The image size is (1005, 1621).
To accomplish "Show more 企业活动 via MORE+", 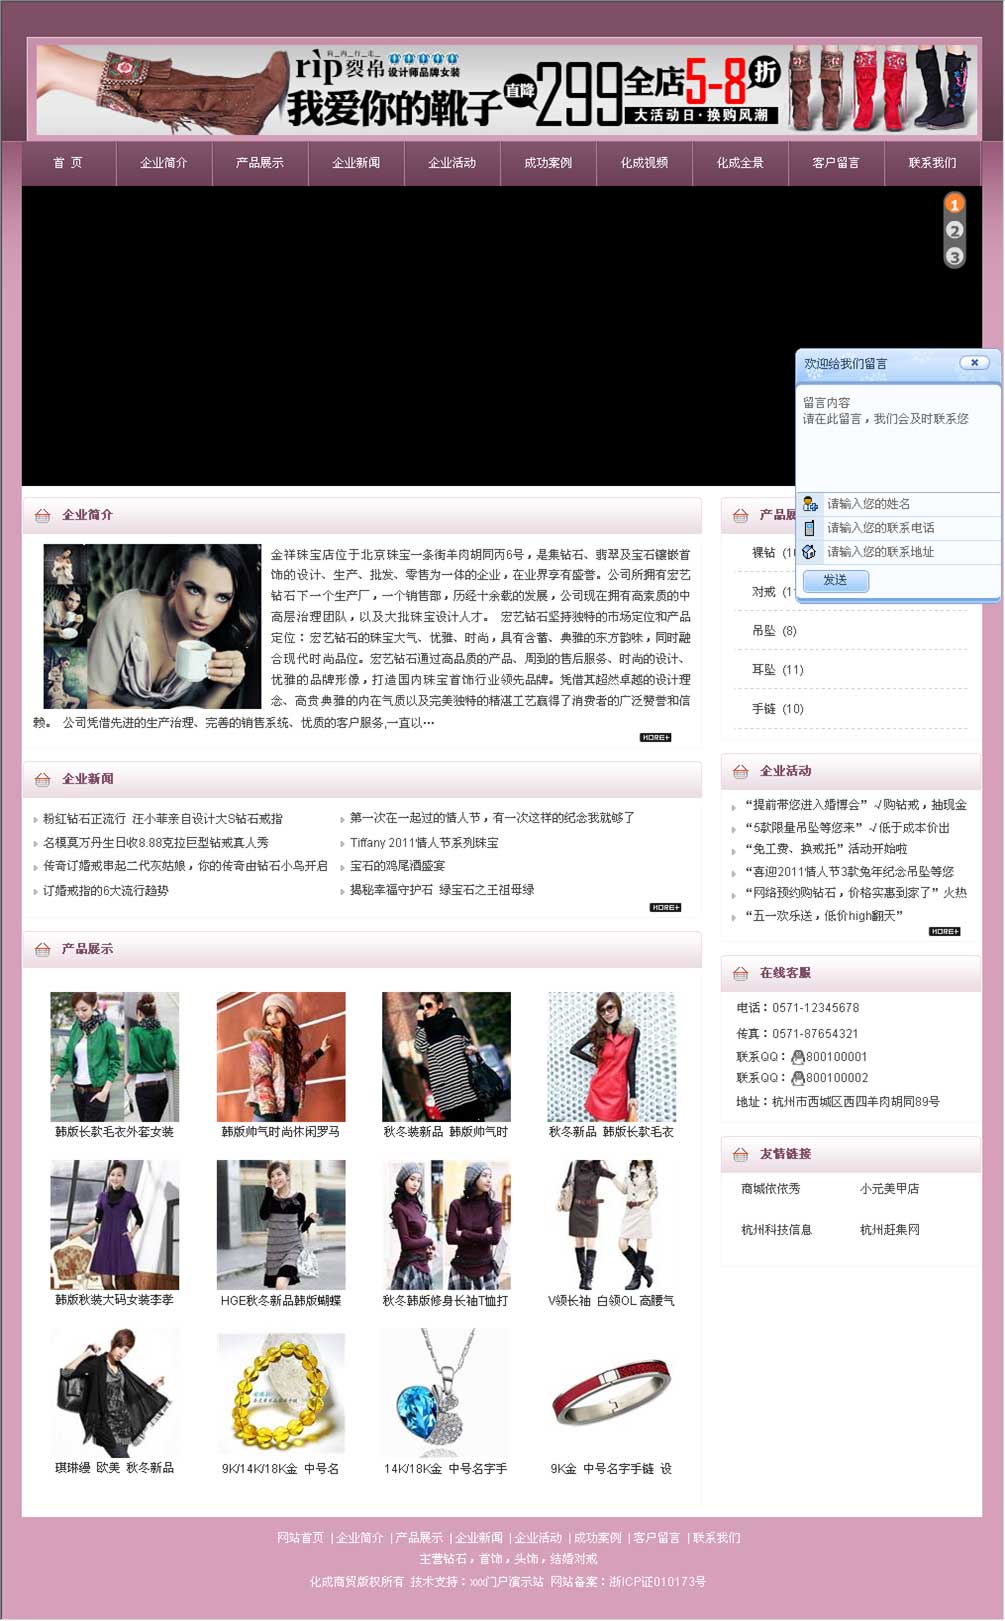I will (944, 932).
